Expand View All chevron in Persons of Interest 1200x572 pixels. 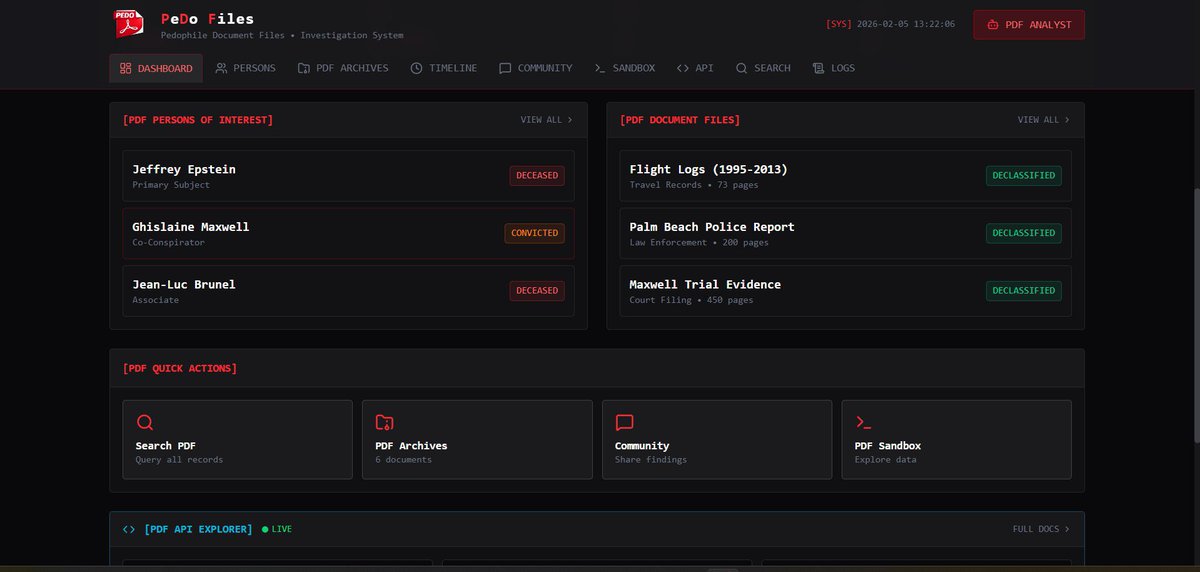tap(570, 120)
